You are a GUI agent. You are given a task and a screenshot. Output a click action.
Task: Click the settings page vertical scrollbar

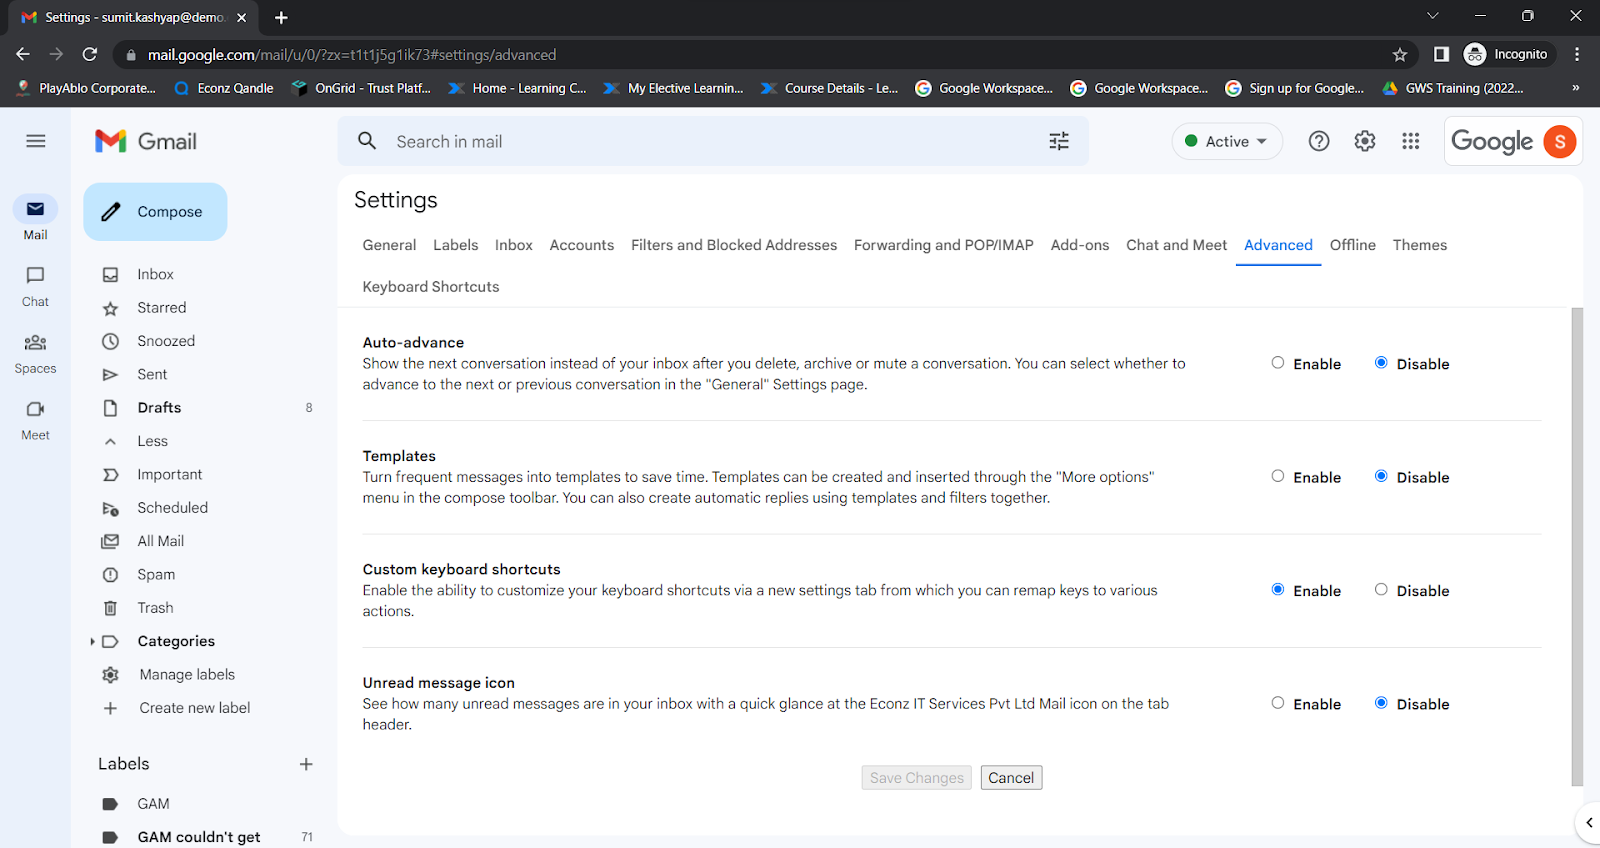click(1577, 547)
